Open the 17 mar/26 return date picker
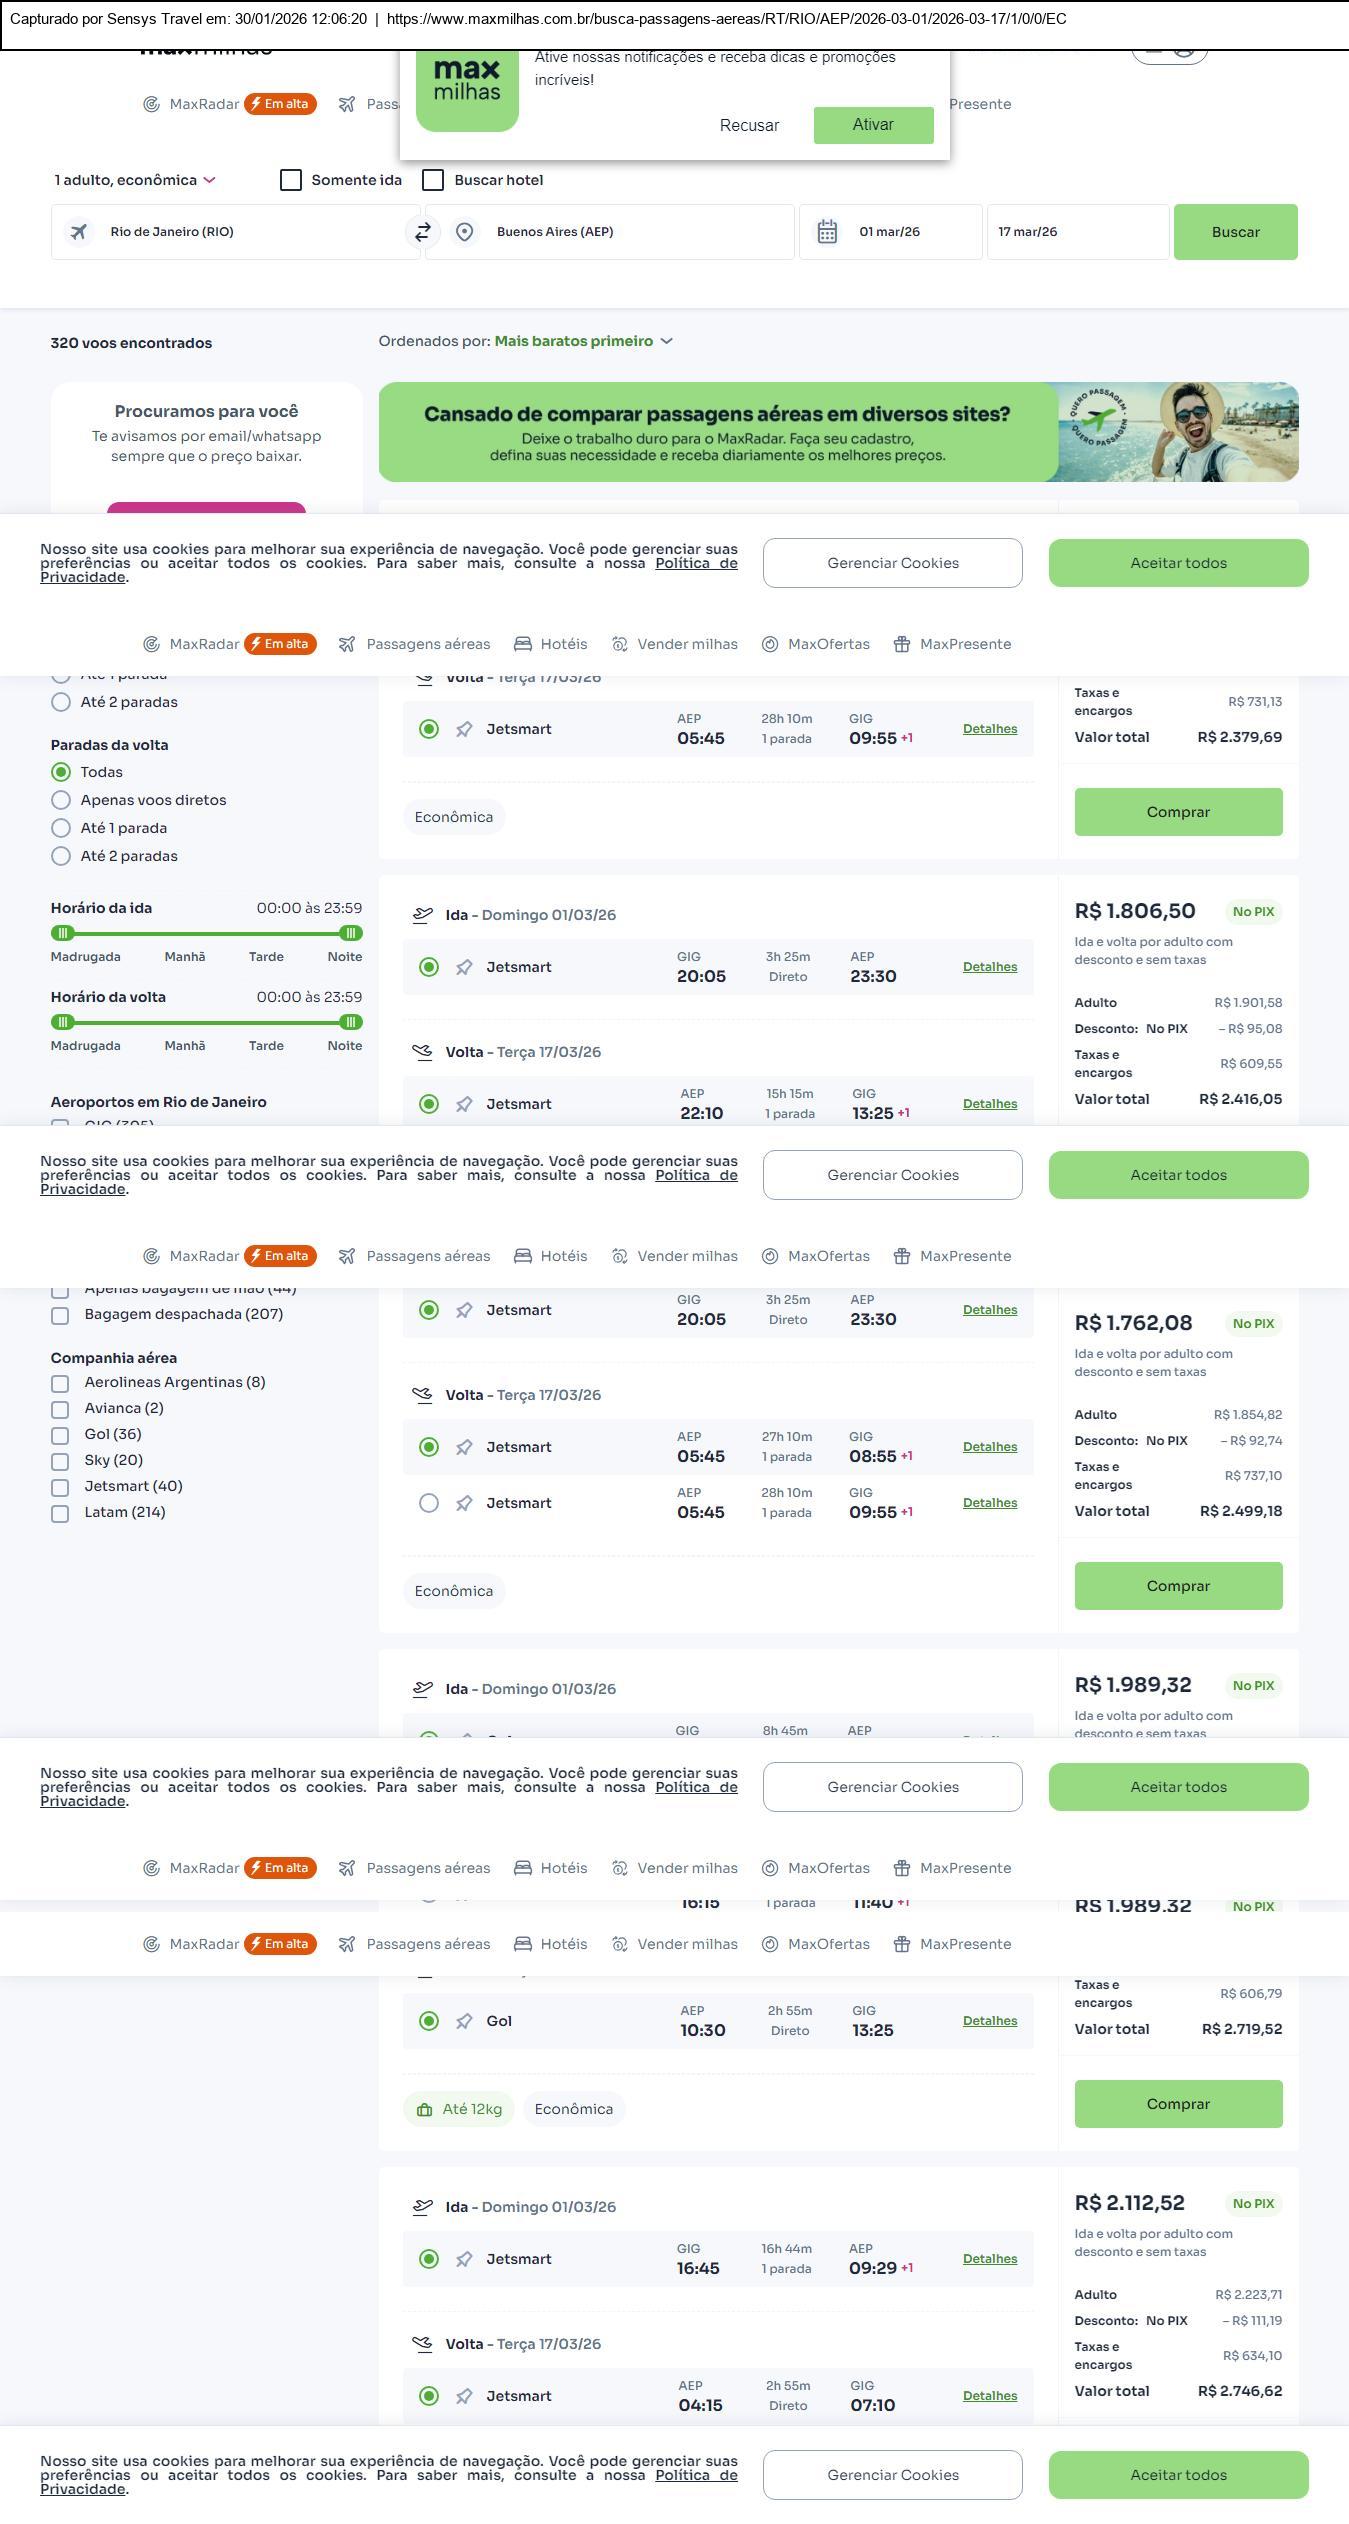1349x2524 pixels. [x=1077, y=232]
